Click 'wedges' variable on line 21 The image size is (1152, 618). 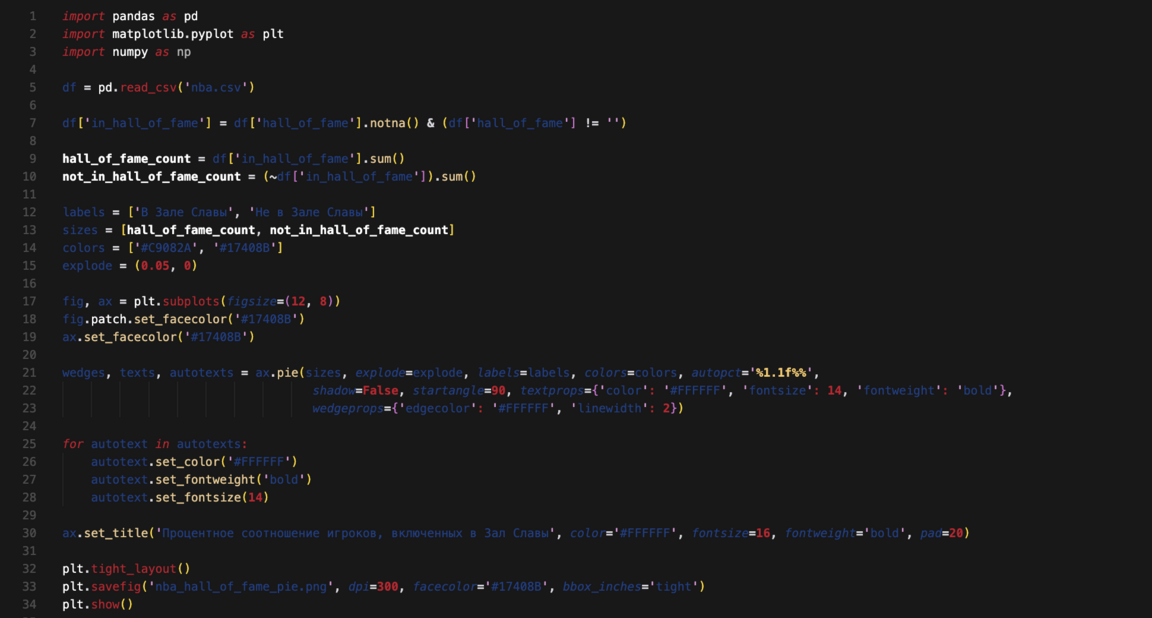pyautogui.click(x=84, y=373)
